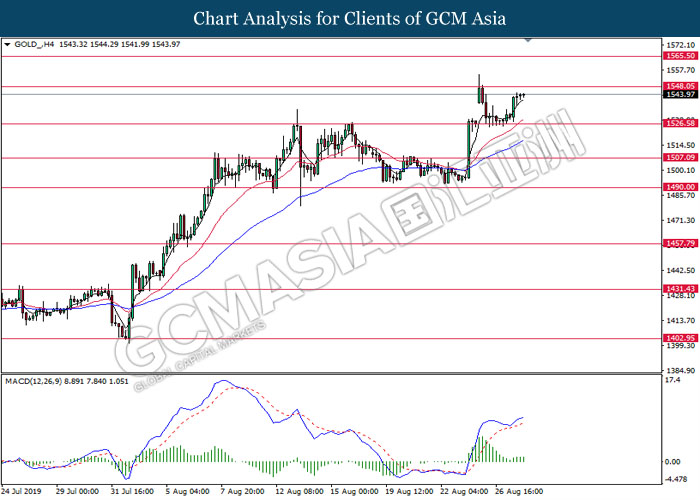This screenshot has height=500, width=700.
Task: Click the 1384.90 price axis value
Action: coord(680,370)
